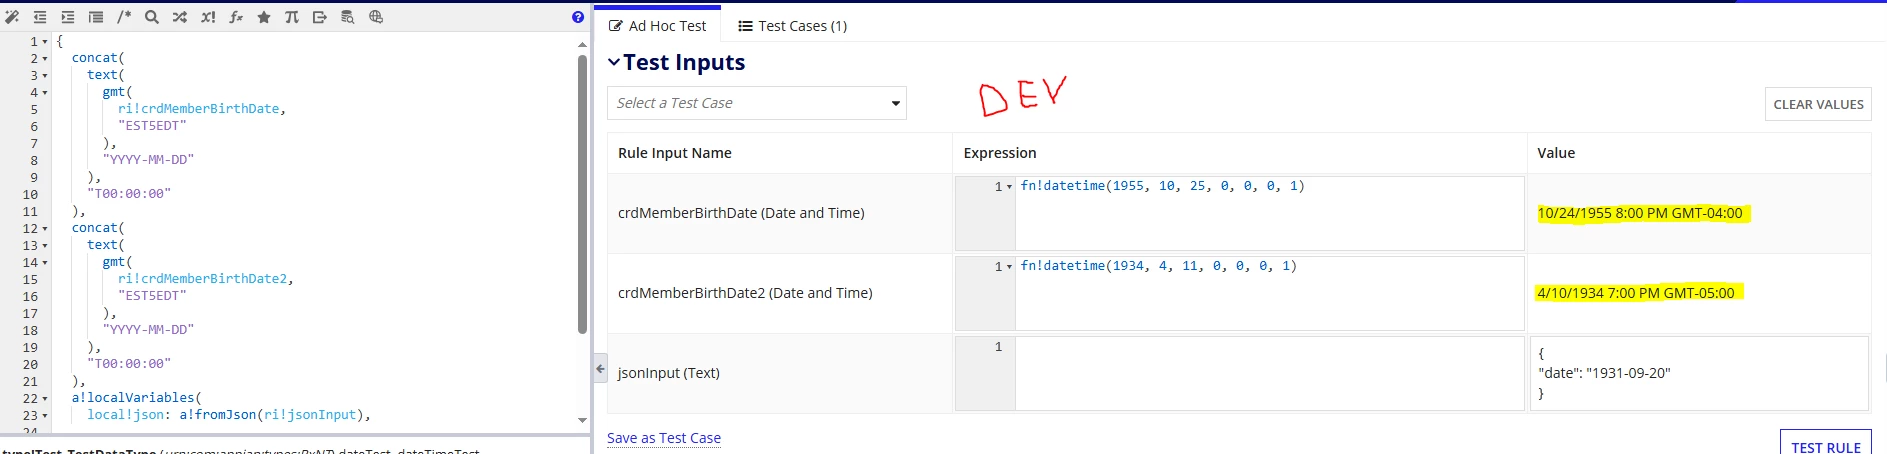Click the globe toolbar icon

pos(376,17)
